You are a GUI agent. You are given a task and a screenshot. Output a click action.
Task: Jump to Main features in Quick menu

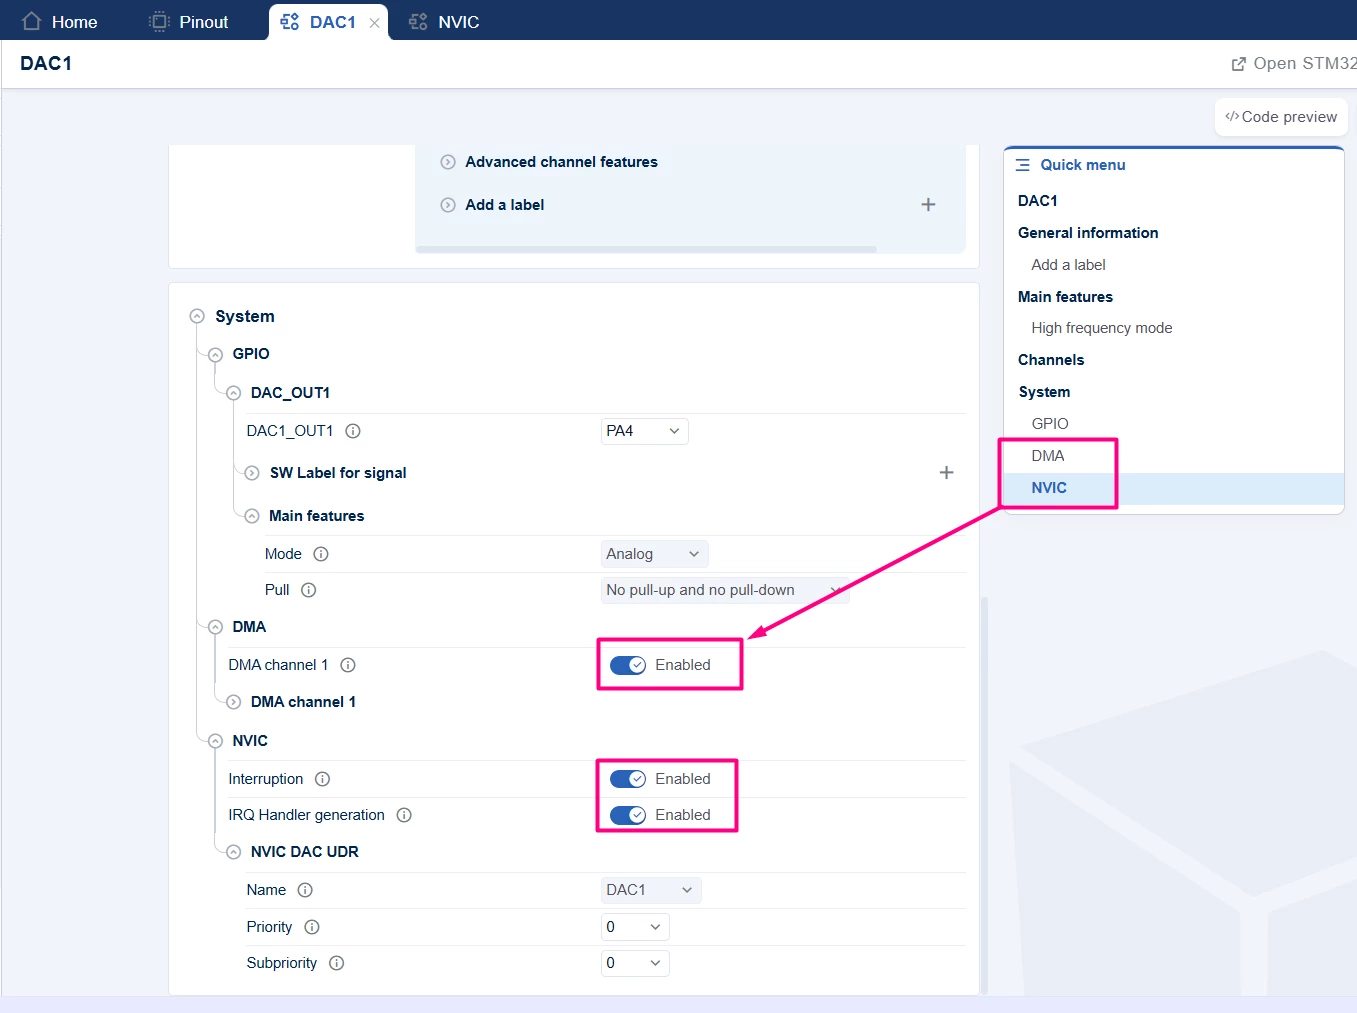click(x=1065, y=297)
